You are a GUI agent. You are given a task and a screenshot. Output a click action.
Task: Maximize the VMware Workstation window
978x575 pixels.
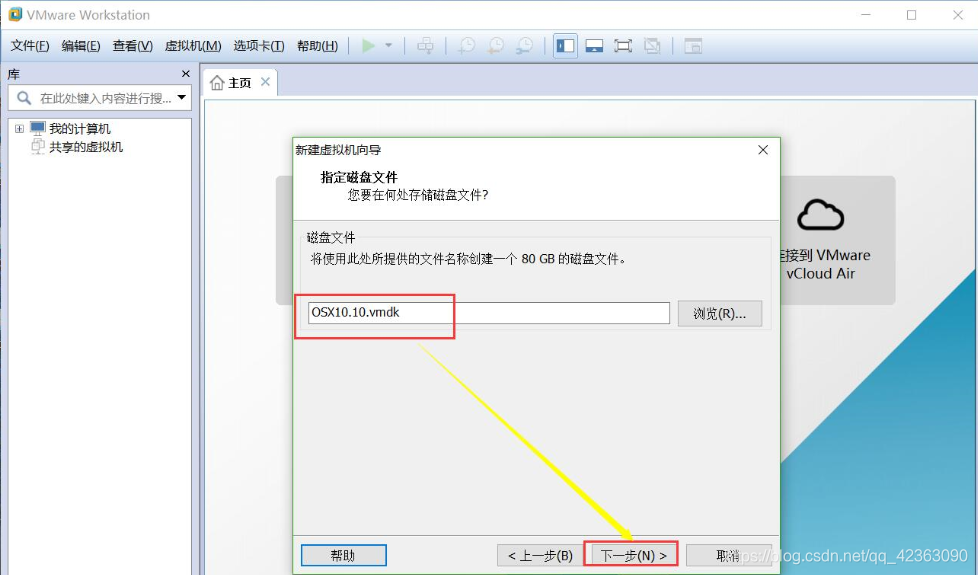pos(911,15)
